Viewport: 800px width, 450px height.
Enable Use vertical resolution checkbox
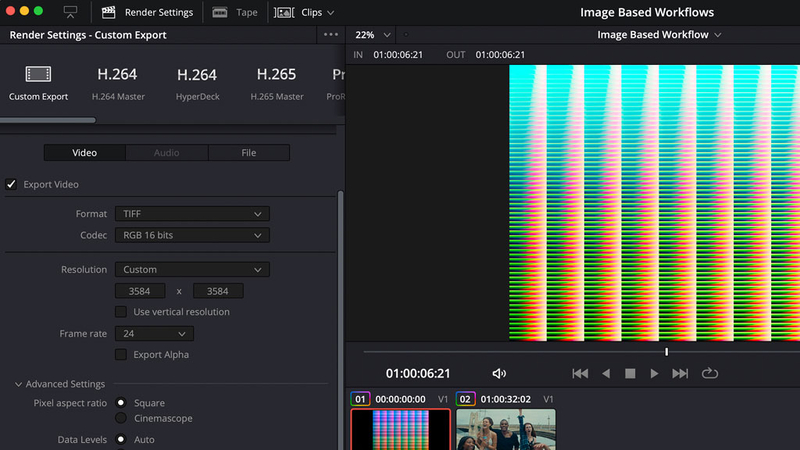pyautogui.click(x=121, y=312)
